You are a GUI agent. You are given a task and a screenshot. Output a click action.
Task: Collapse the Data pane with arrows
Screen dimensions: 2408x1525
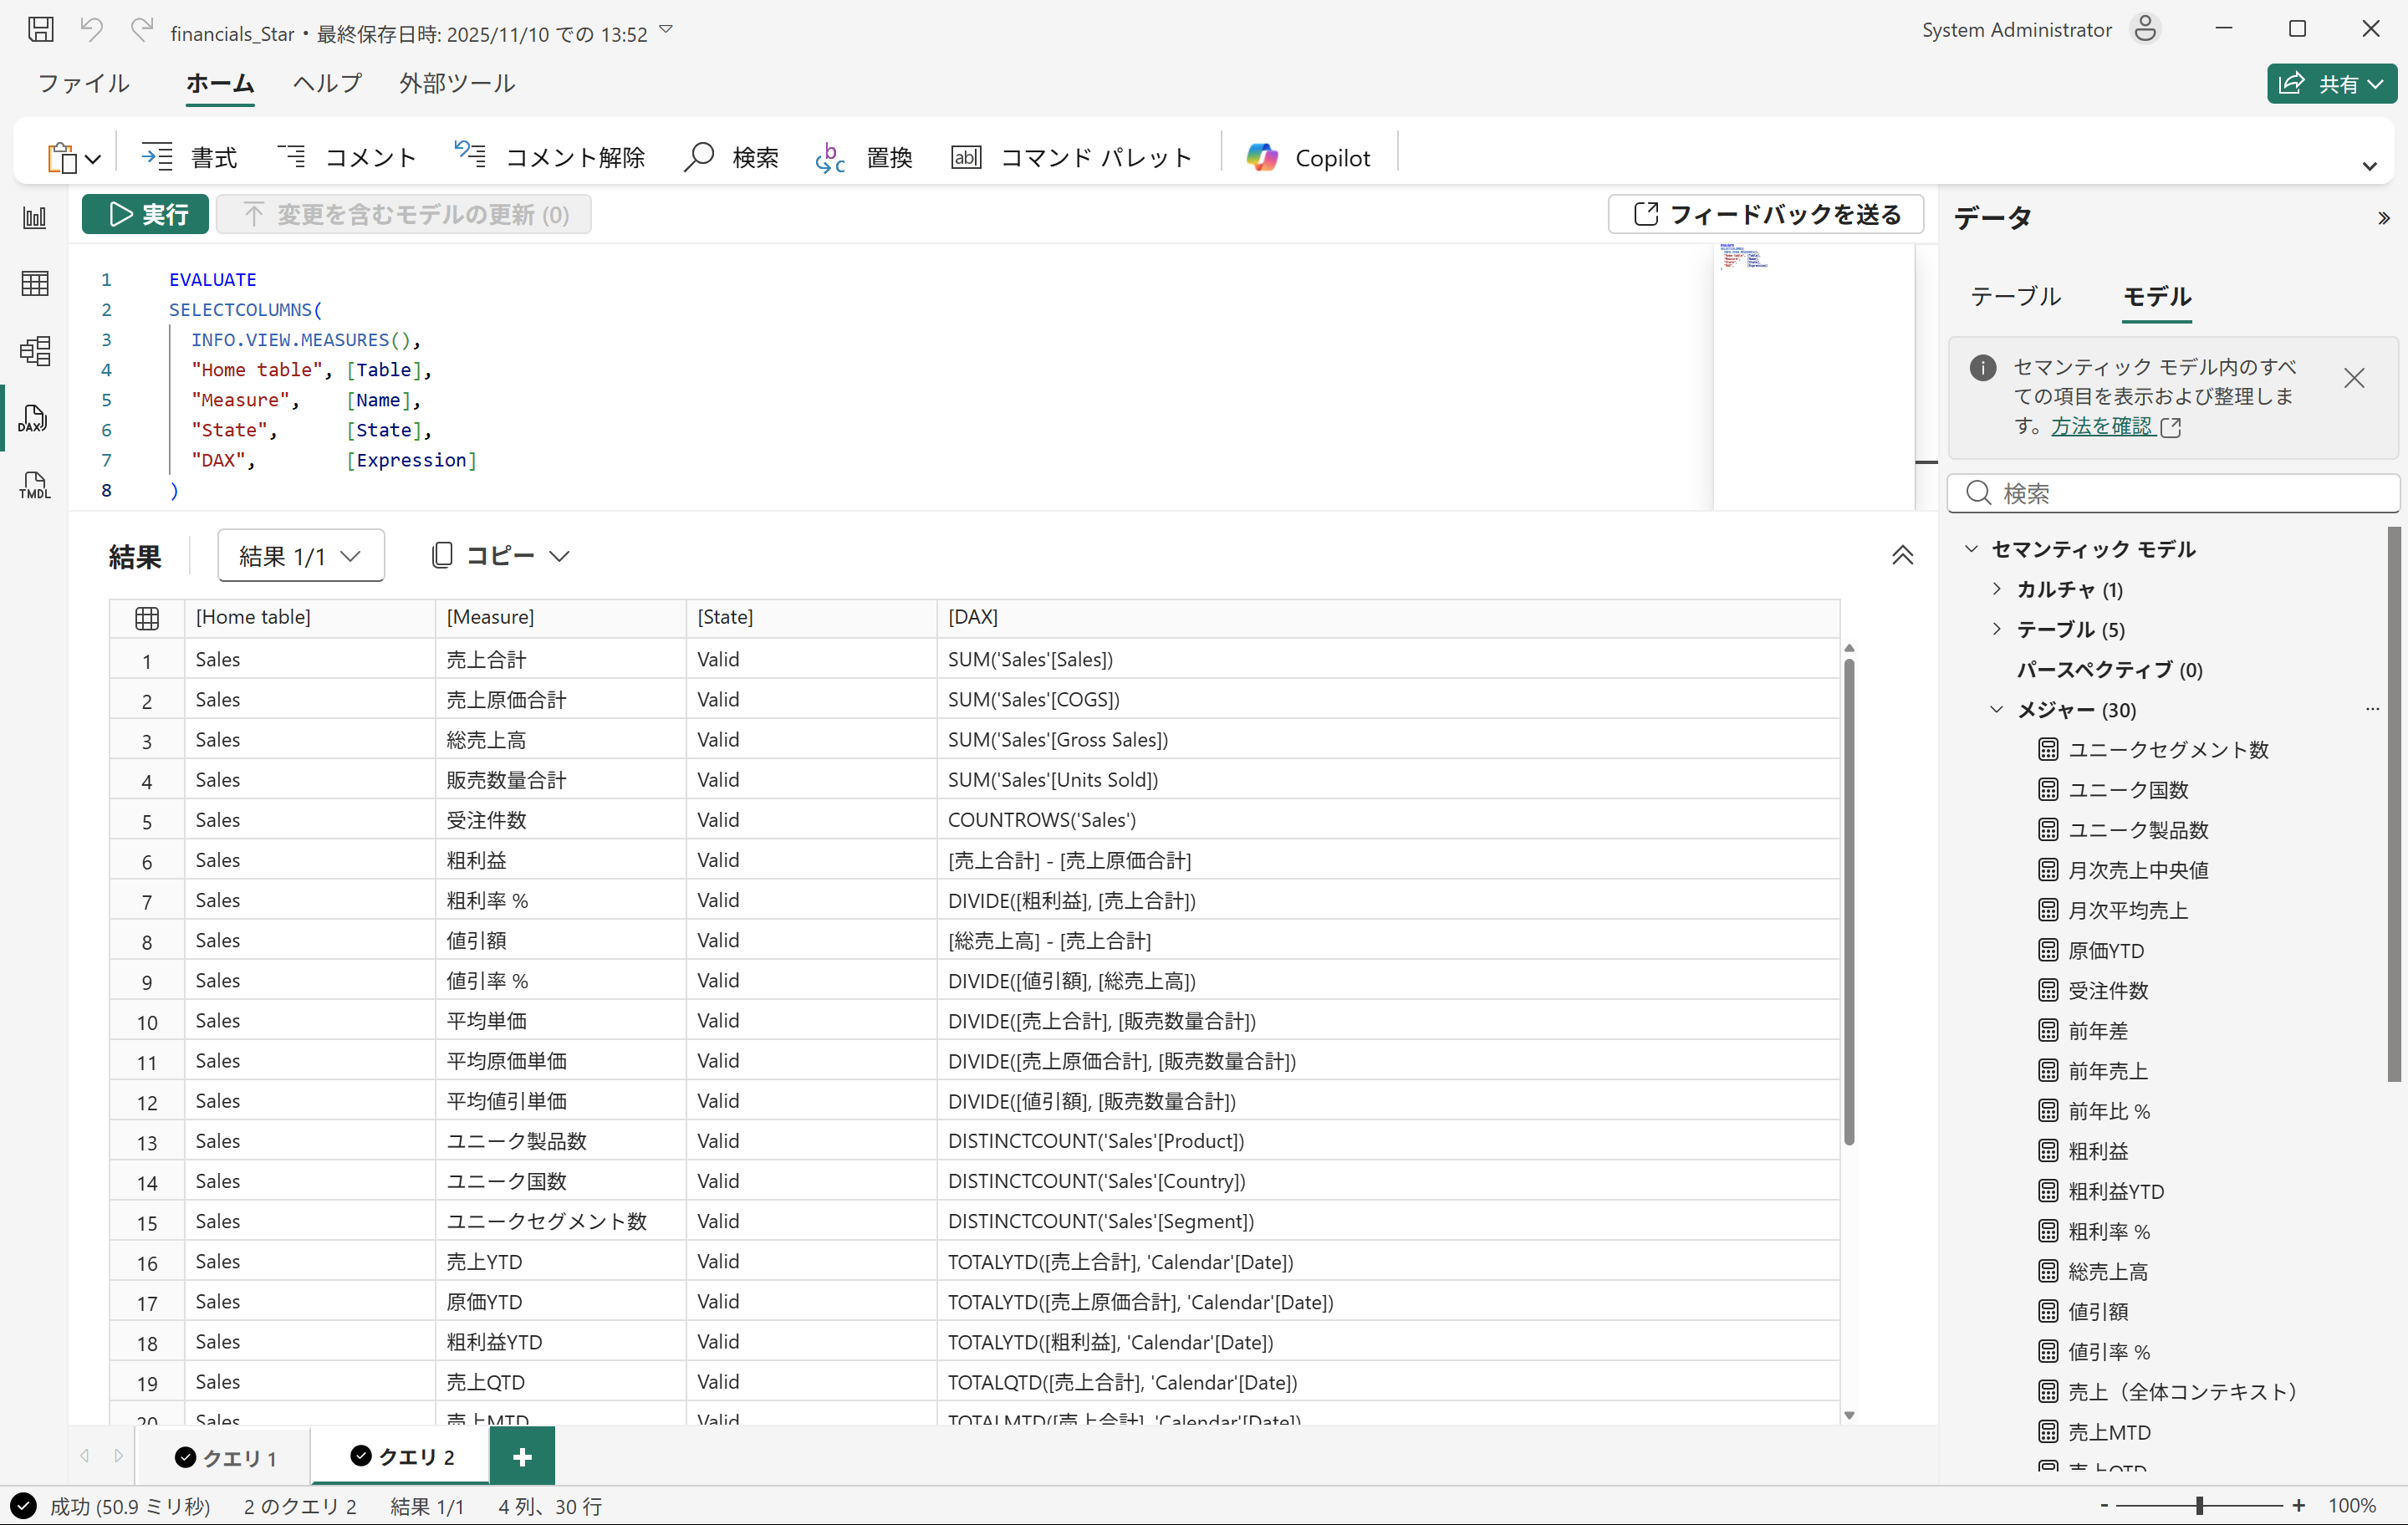point(2383,218)
